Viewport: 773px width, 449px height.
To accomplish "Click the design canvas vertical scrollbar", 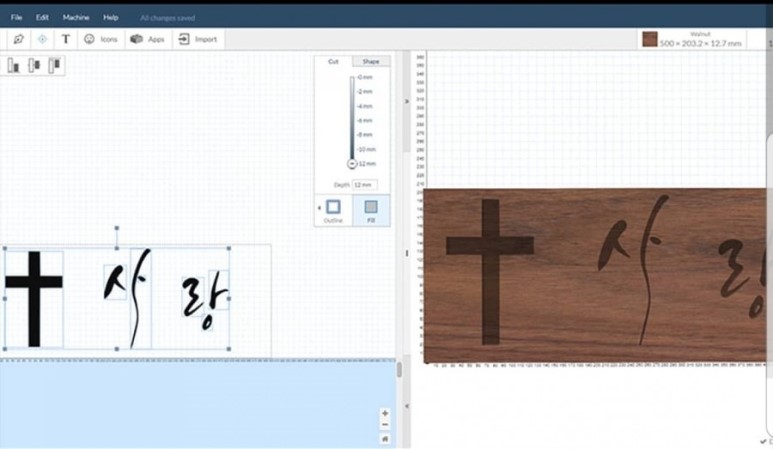I will click(399, 370).
